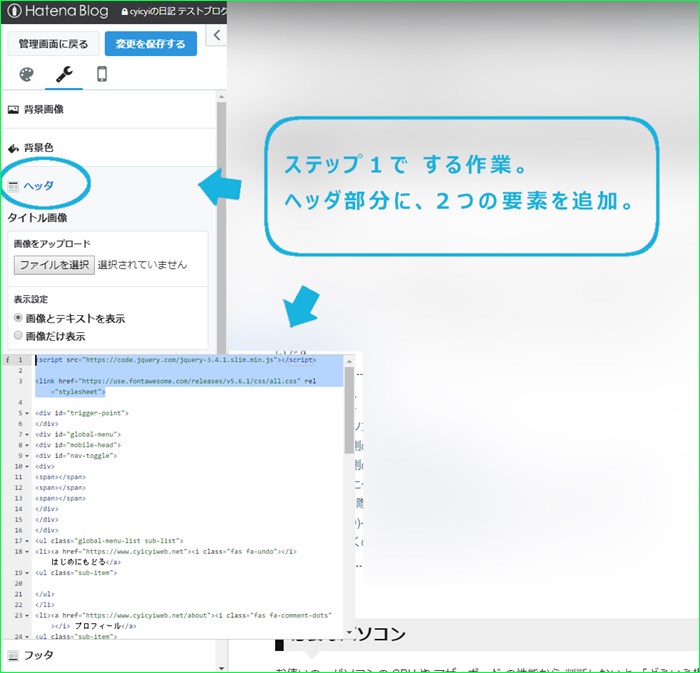Click the sidebar scroll-up arrow
Viewport: 700px width, 673px height.
221,97
